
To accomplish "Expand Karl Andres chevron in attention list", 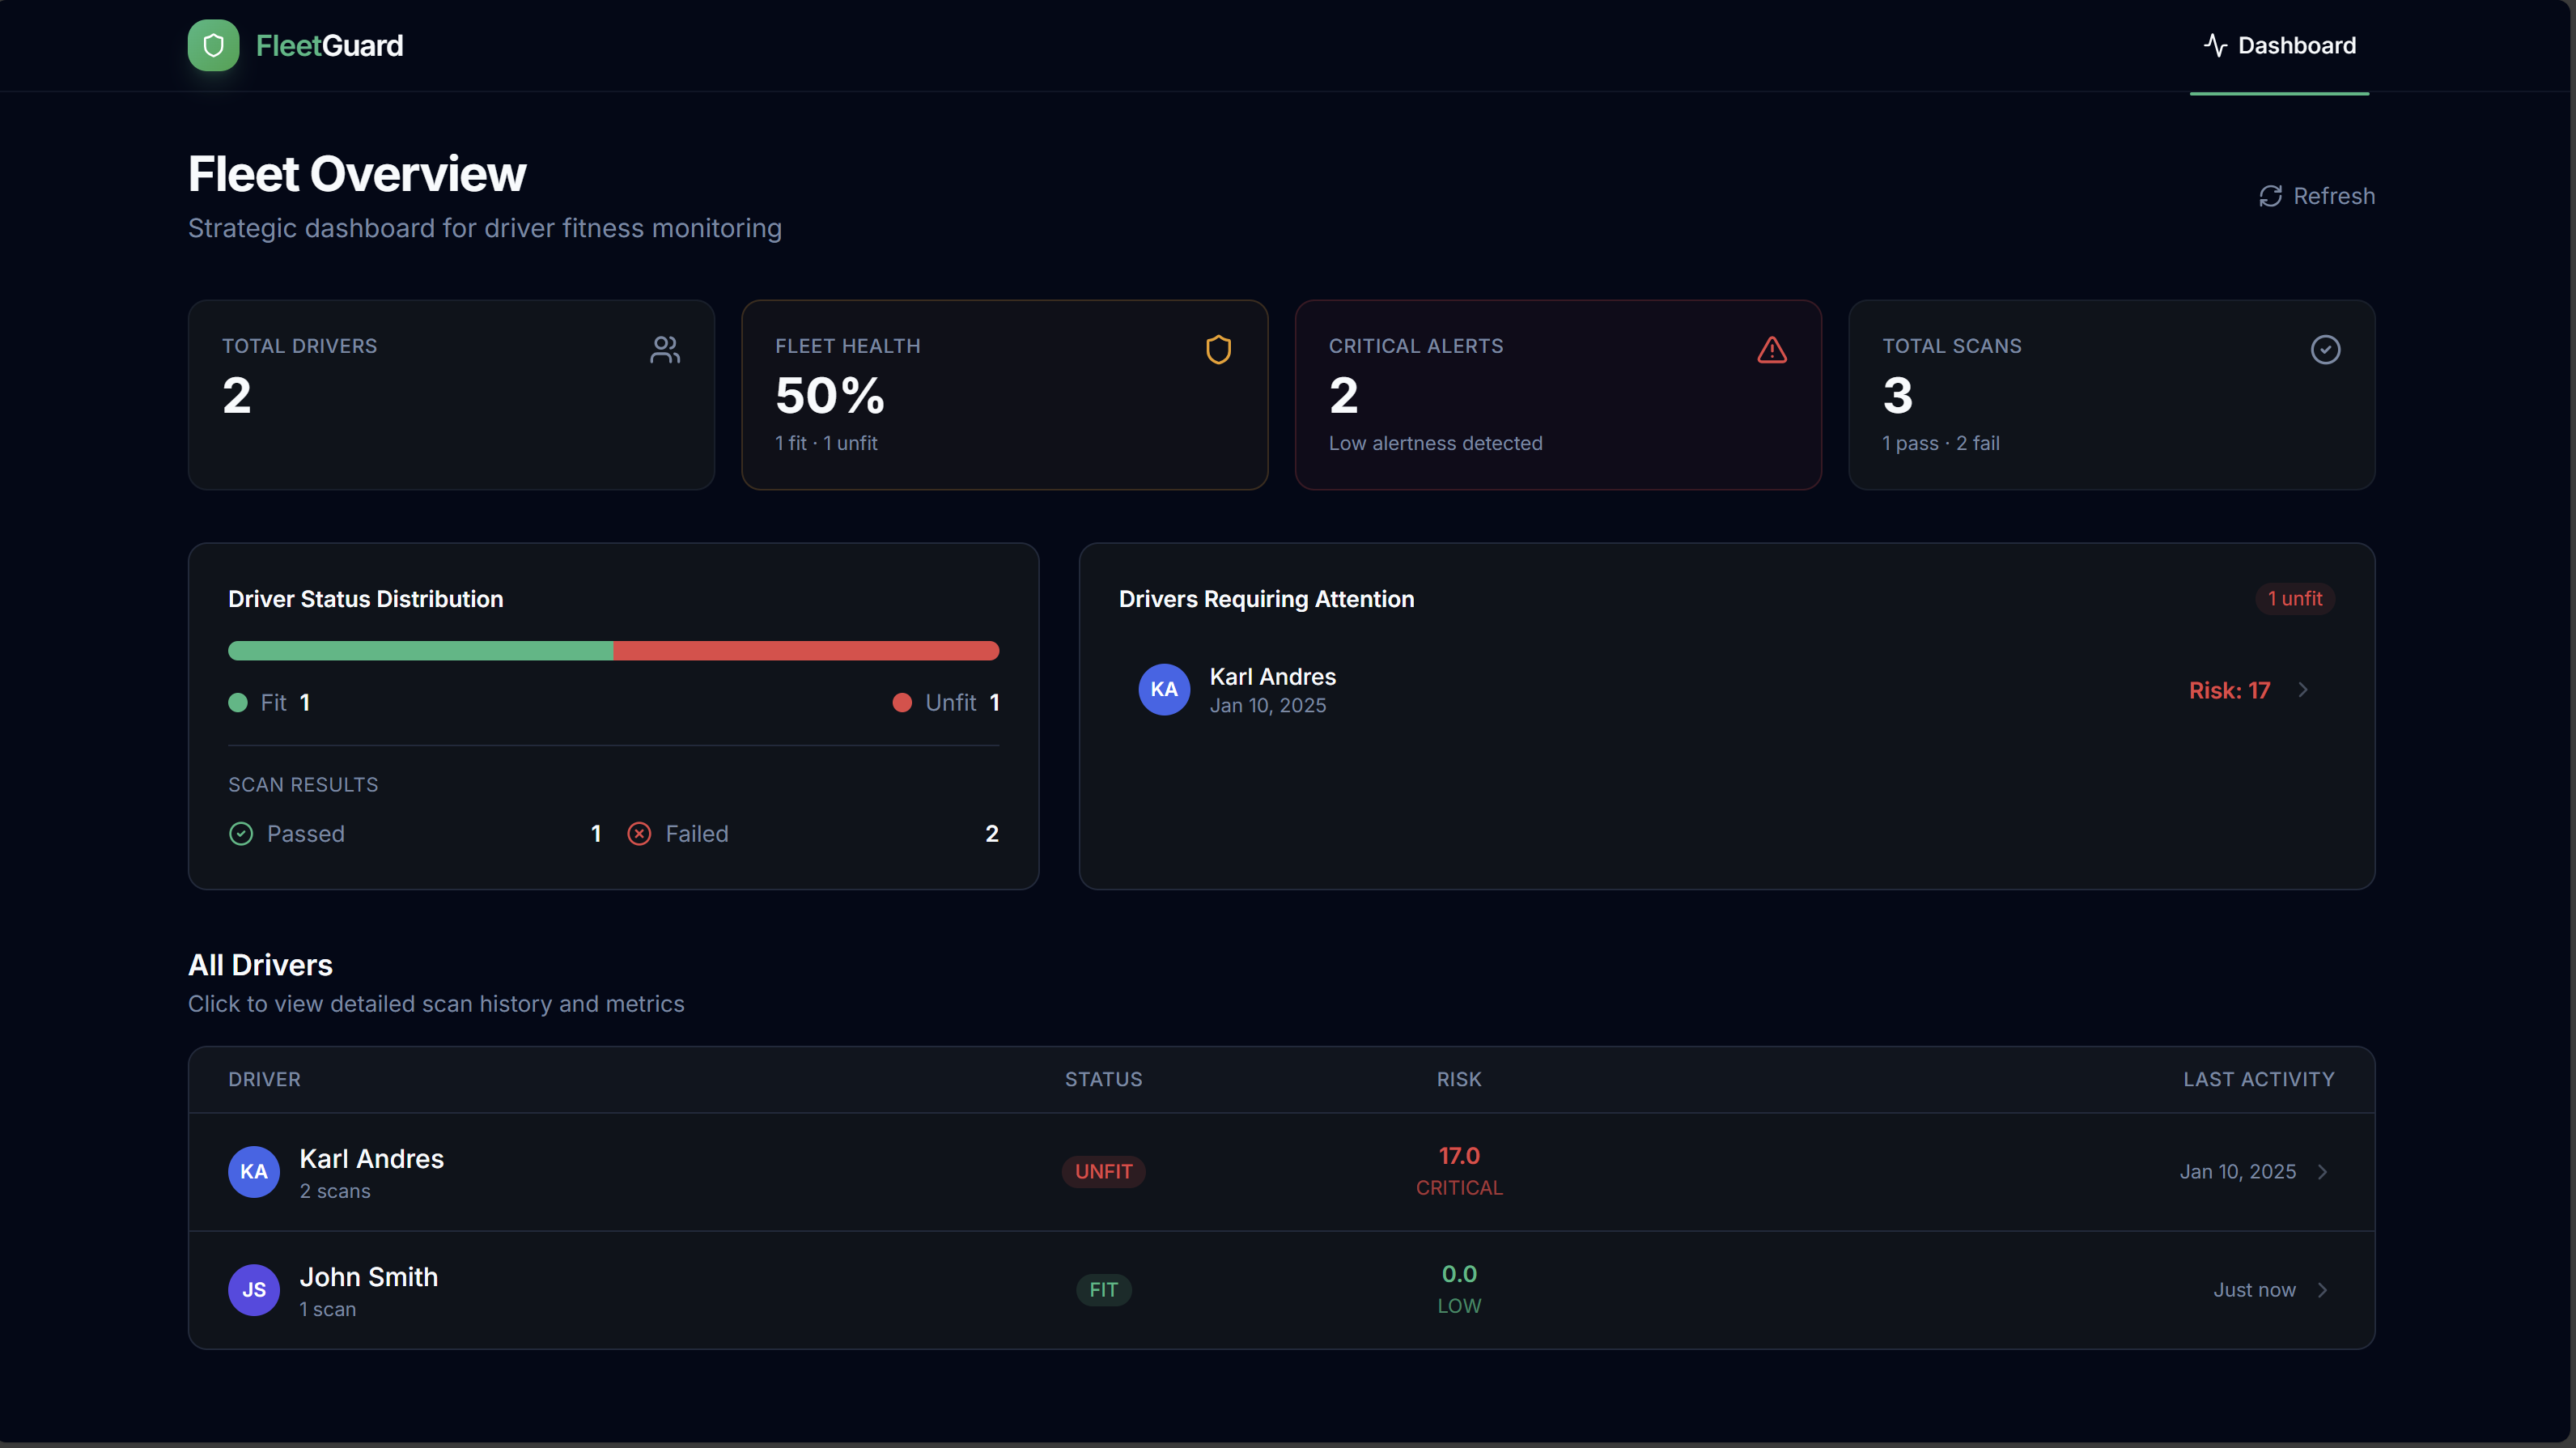I will click(2303, 689).
